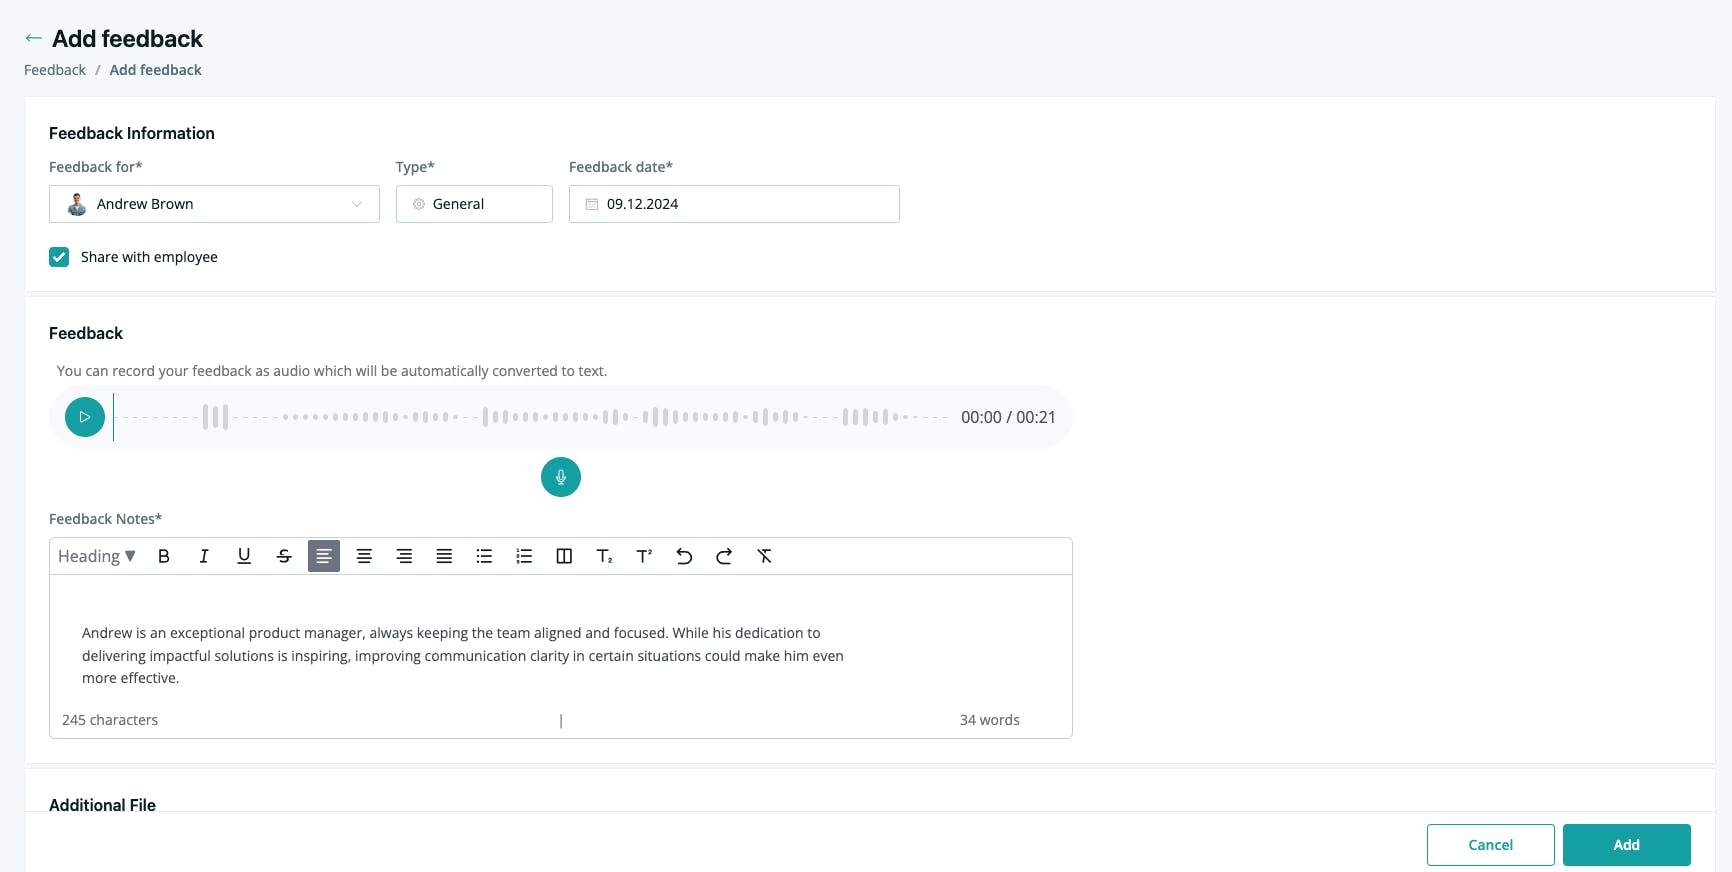Go to the Feedback breadcrumb link
Screen dimensions: 1732x872
coord(55,70)
